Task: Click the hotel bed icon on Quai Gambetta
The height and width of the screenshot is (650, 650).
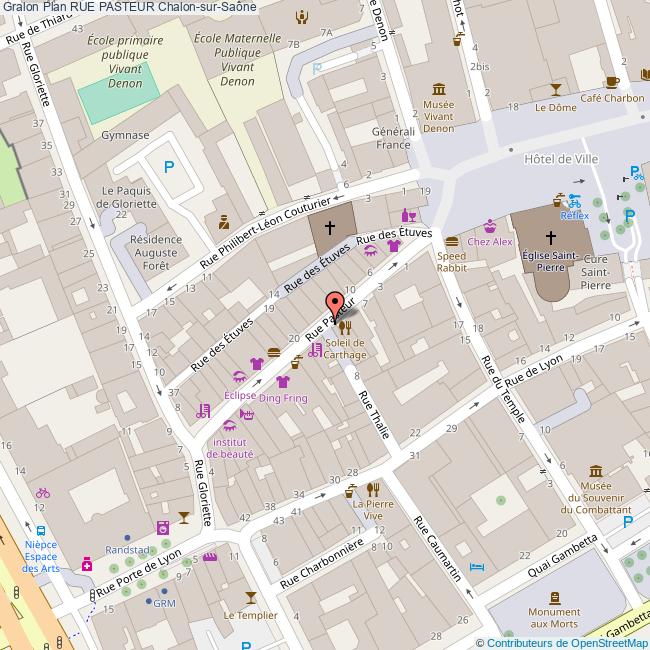Action: tap(478, 567)
